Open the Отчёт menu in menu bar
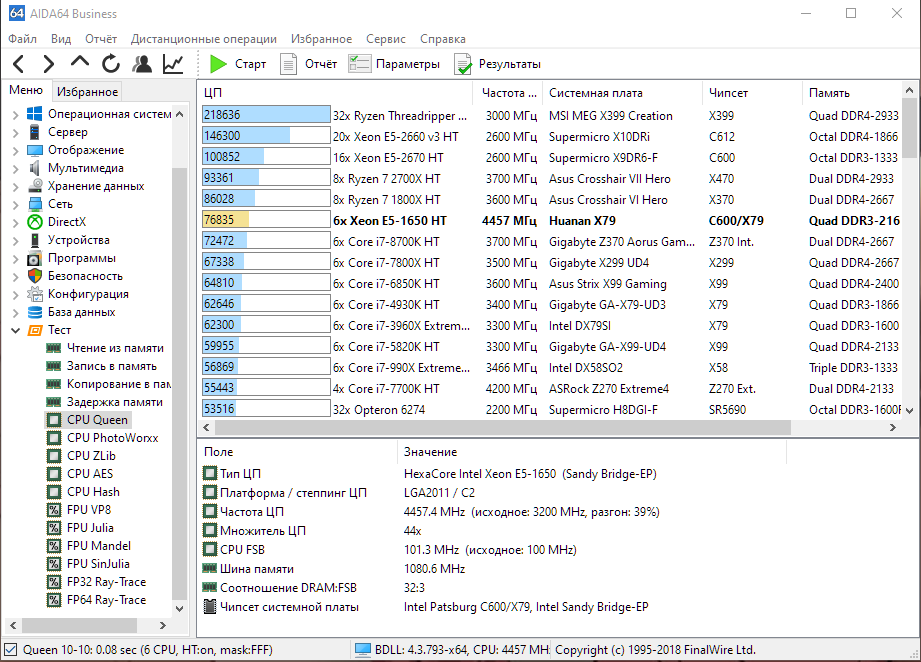The width and height of the screenshot is (921, 662). [x=101, y=39]
